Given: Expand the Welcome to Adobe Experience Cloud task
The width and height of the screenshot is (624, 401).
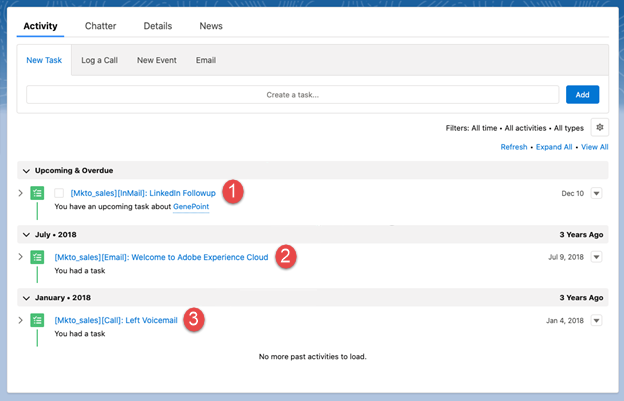Looking at the screenshot, I should [x=21, y=257].
